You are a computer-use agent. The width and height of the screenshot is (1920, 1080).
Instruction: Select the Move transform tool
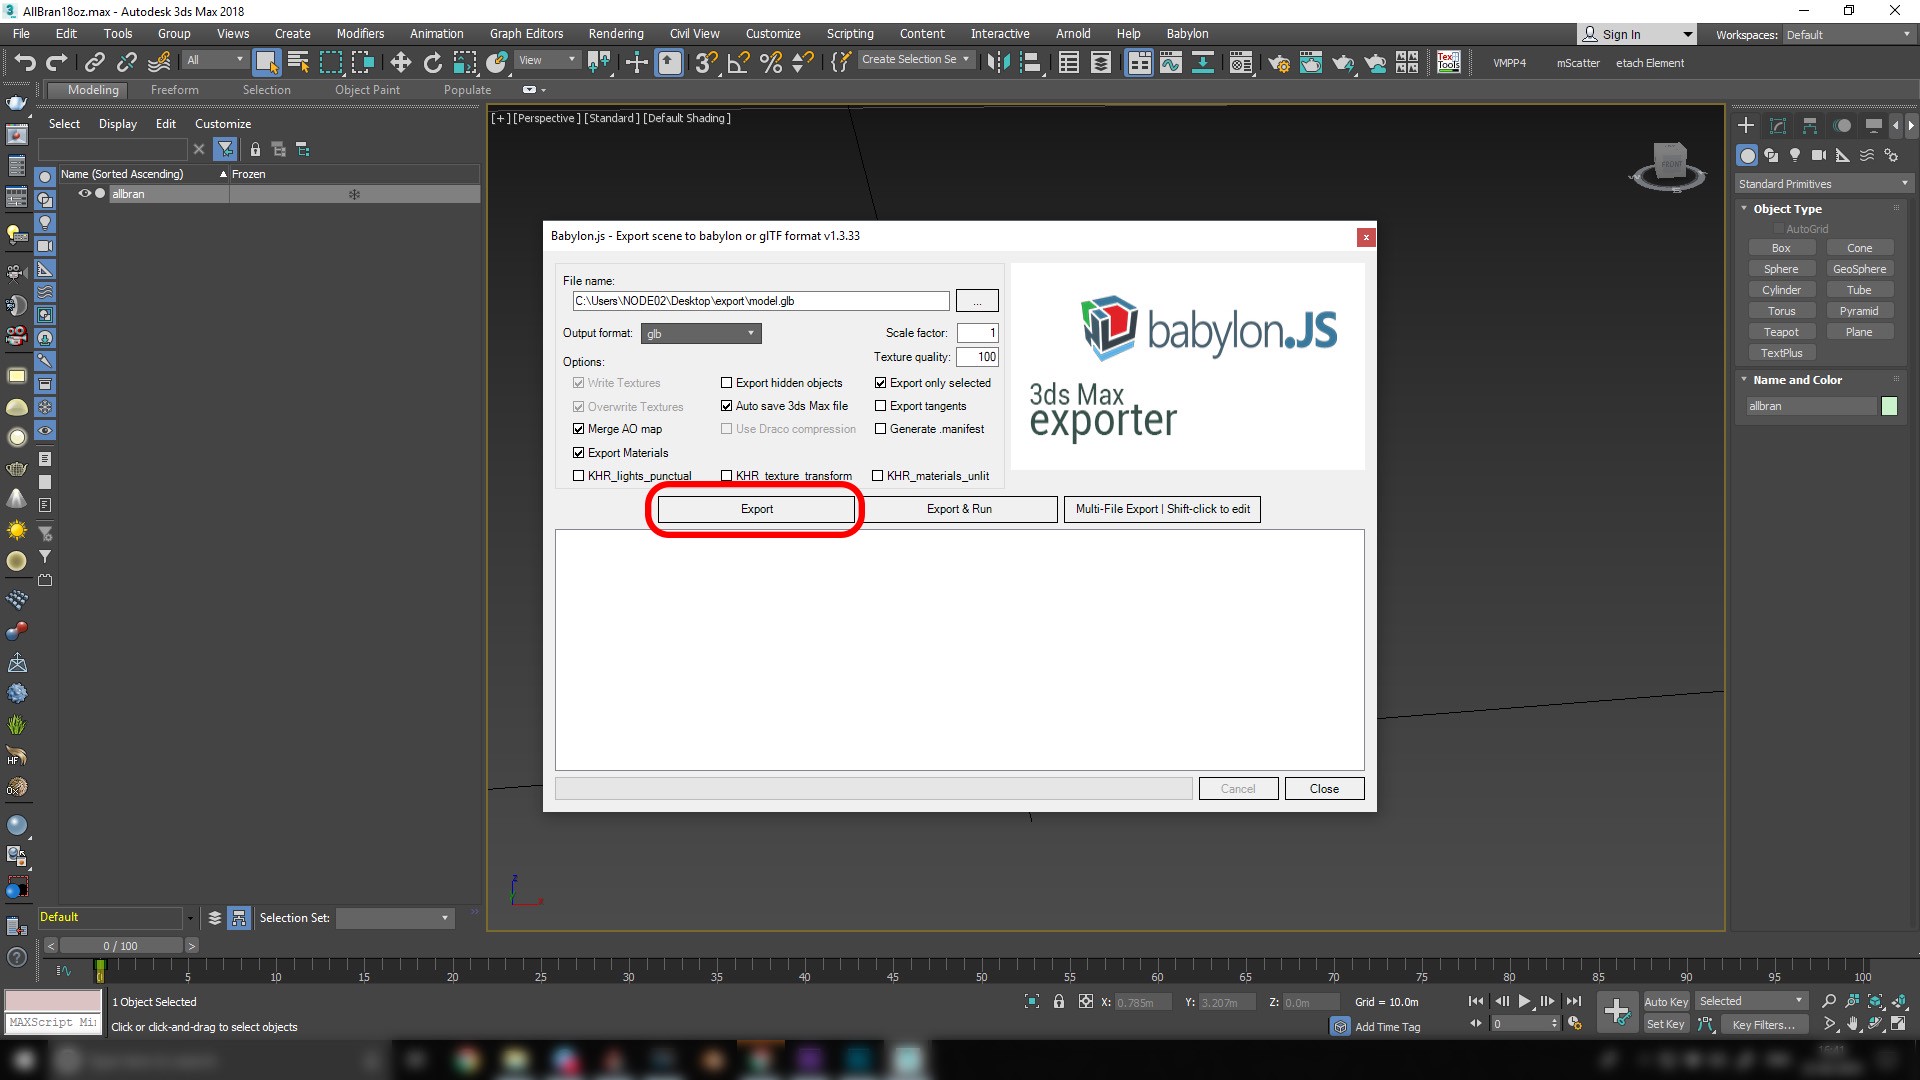pyautogui.click(x=400, y=63)
